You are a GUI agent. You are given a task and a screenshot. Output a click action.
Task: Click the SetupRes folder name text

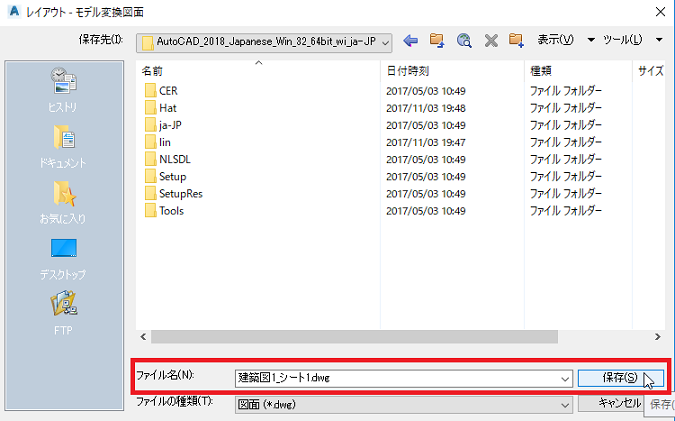coord(181,194)
